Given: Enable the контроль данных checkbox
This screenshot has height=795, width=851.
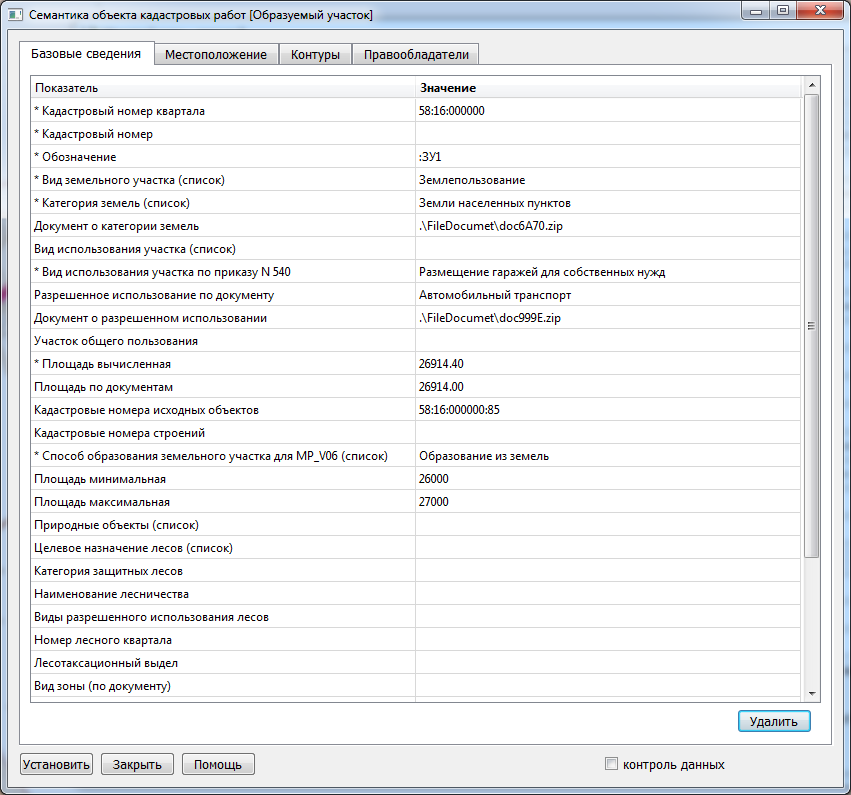Looking at the screenshot, I should pos(612,764).
